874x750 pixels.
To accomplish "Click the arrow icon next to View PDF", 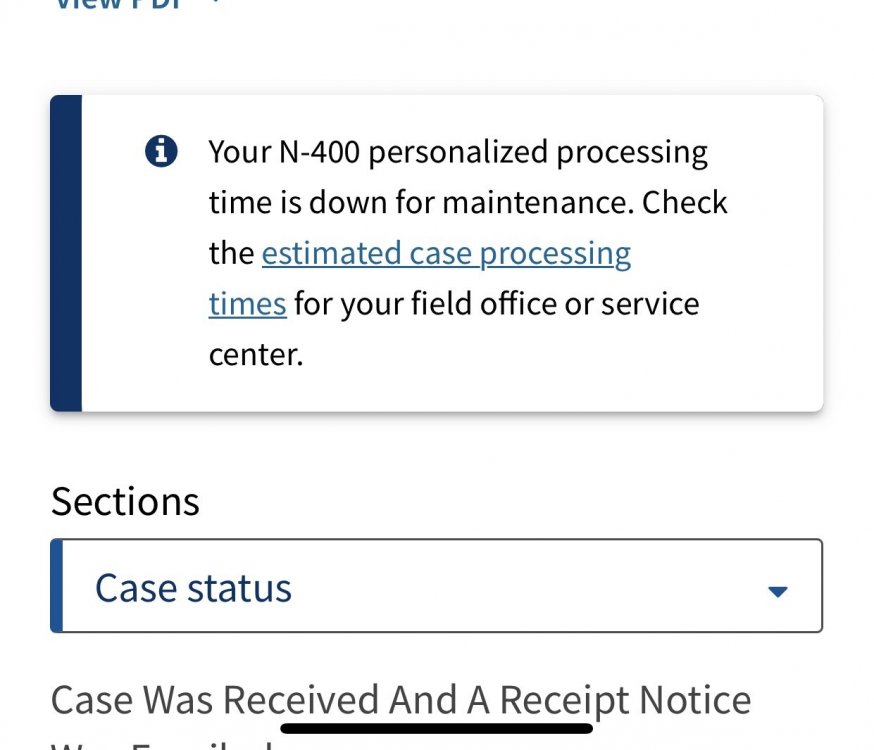I will point(214,3).
